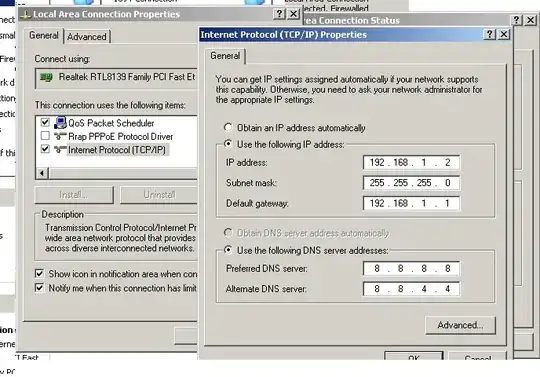This screenshot has height=377, width=540.
Task: Enable the Rrap PPPoE Protocol Driver checkbox
Action: pos(45,136)
